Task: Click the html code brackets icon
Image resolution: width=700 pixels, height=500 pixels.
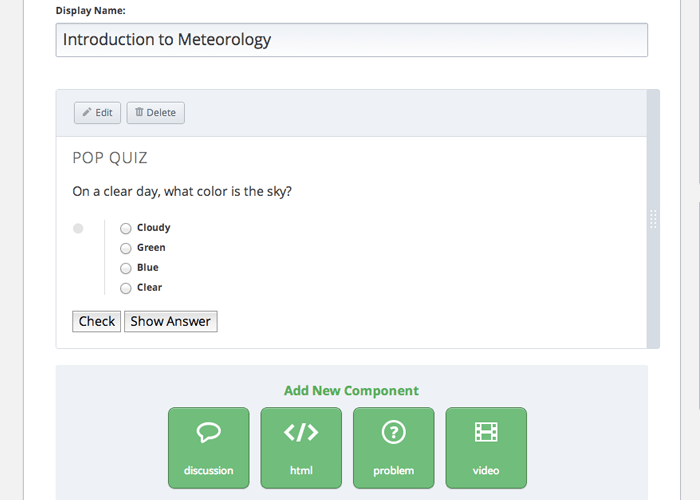Action: point(301,432)
